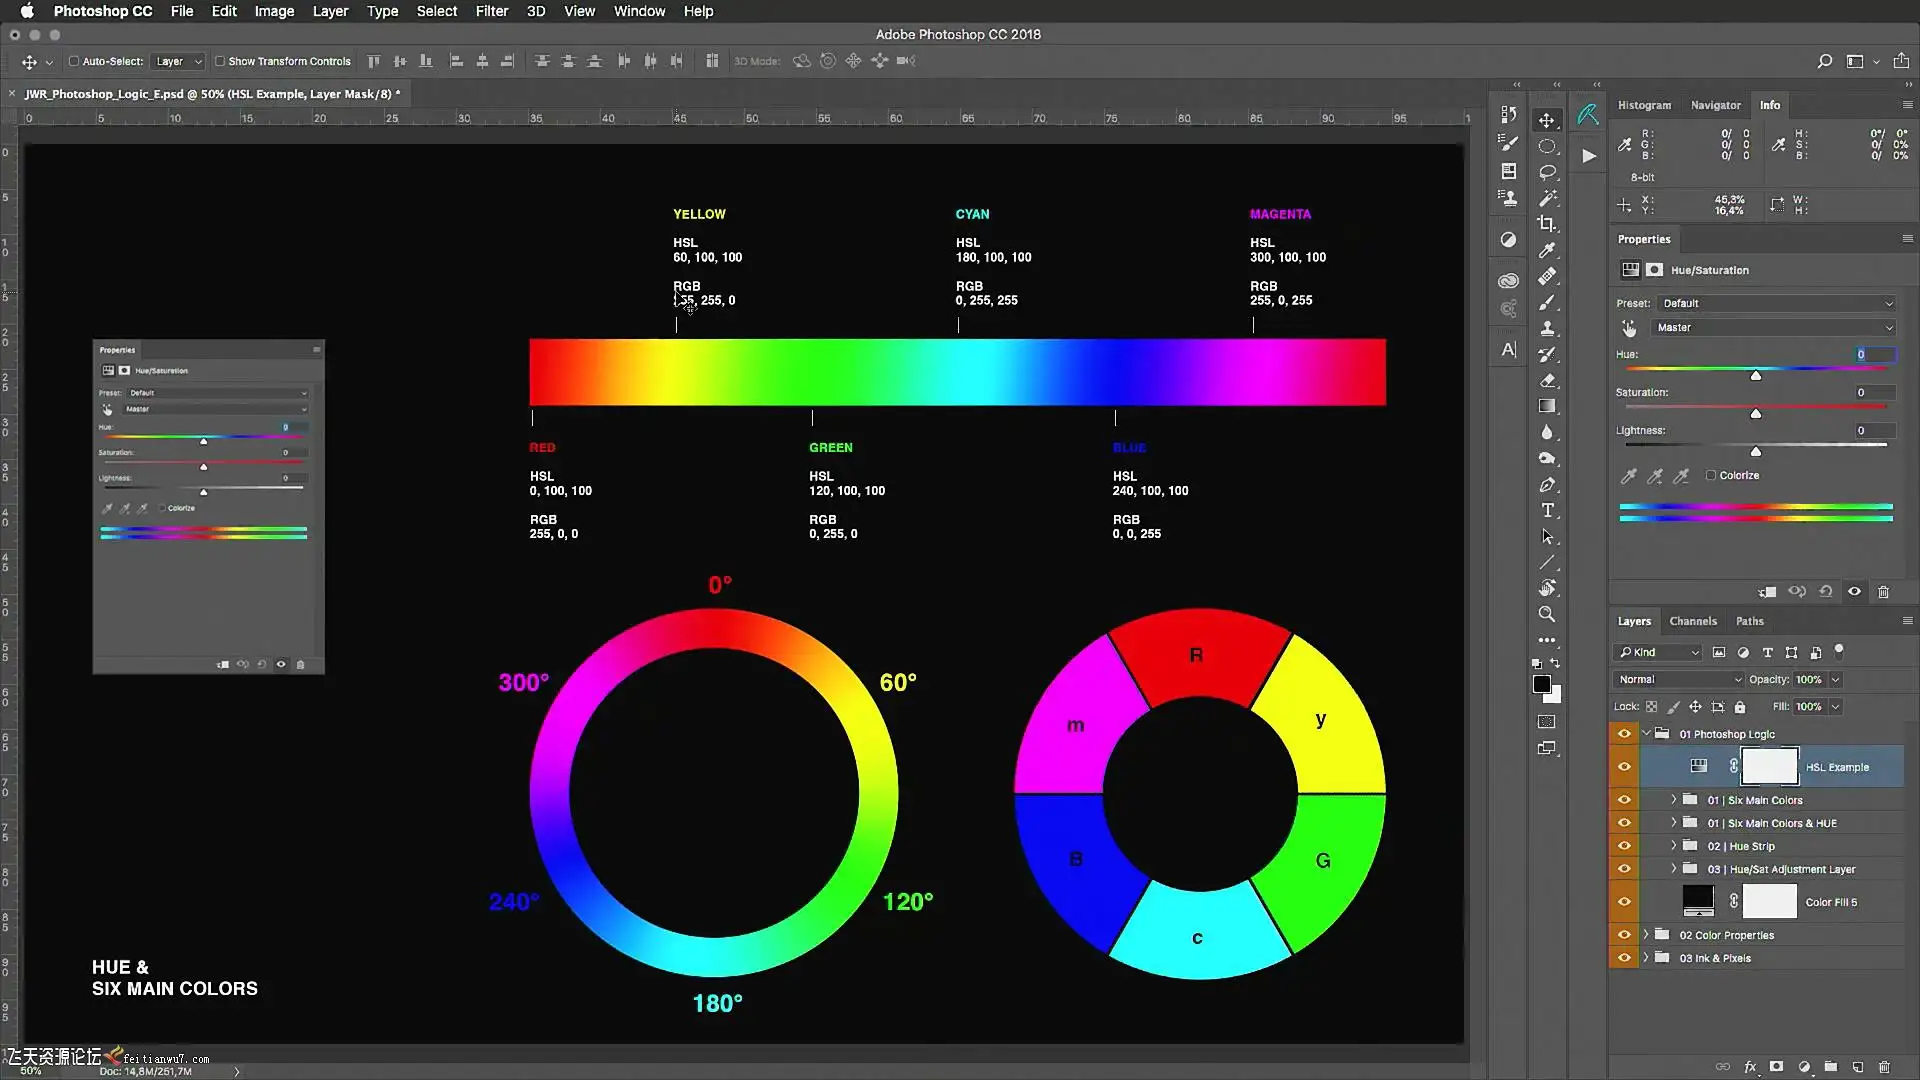Enable Auto-Select checkbox in options bar

(74, 61)
